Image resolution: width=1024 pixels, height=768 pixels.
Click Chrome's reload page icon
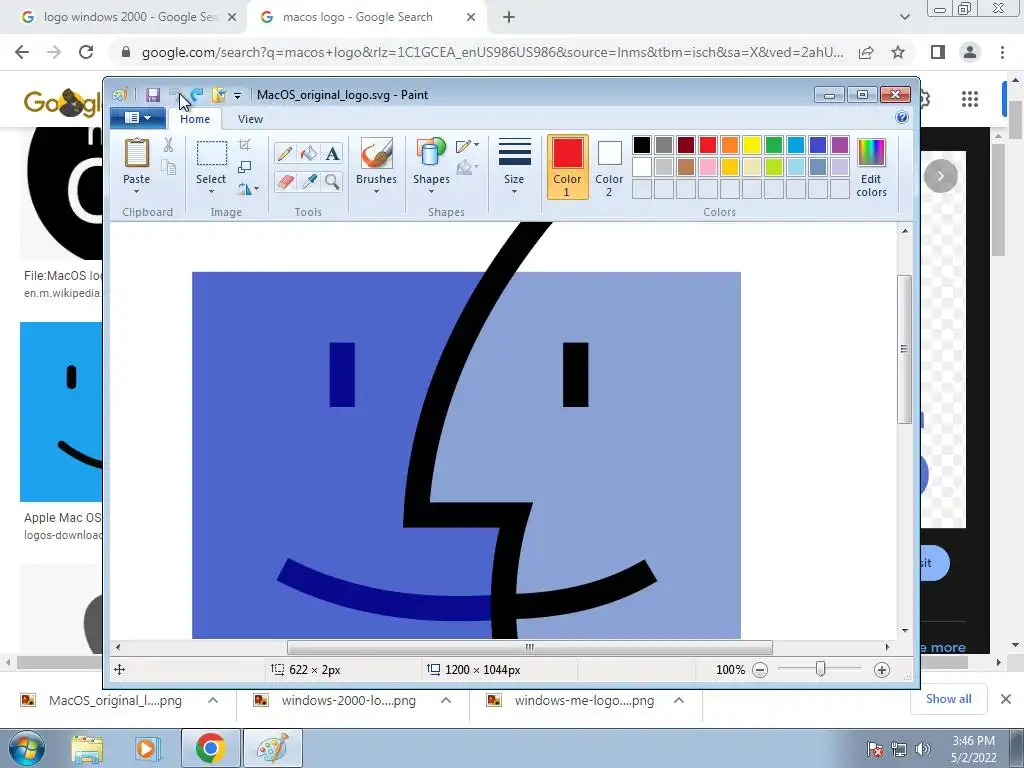click(86, 52)
